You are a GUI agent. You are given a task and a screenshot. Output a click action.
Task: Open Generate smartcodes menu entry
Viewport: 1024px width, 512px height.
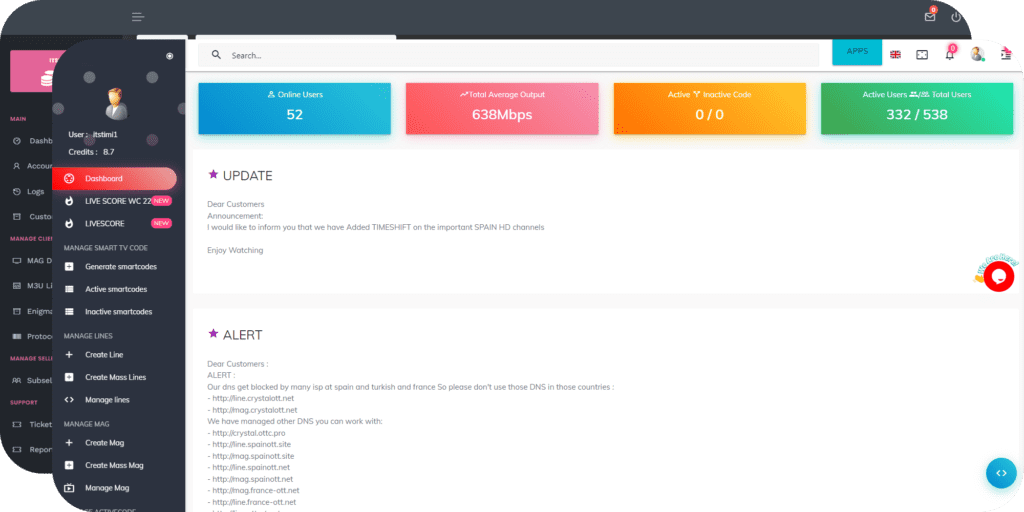pyautogui.click(x=120, y=267)
